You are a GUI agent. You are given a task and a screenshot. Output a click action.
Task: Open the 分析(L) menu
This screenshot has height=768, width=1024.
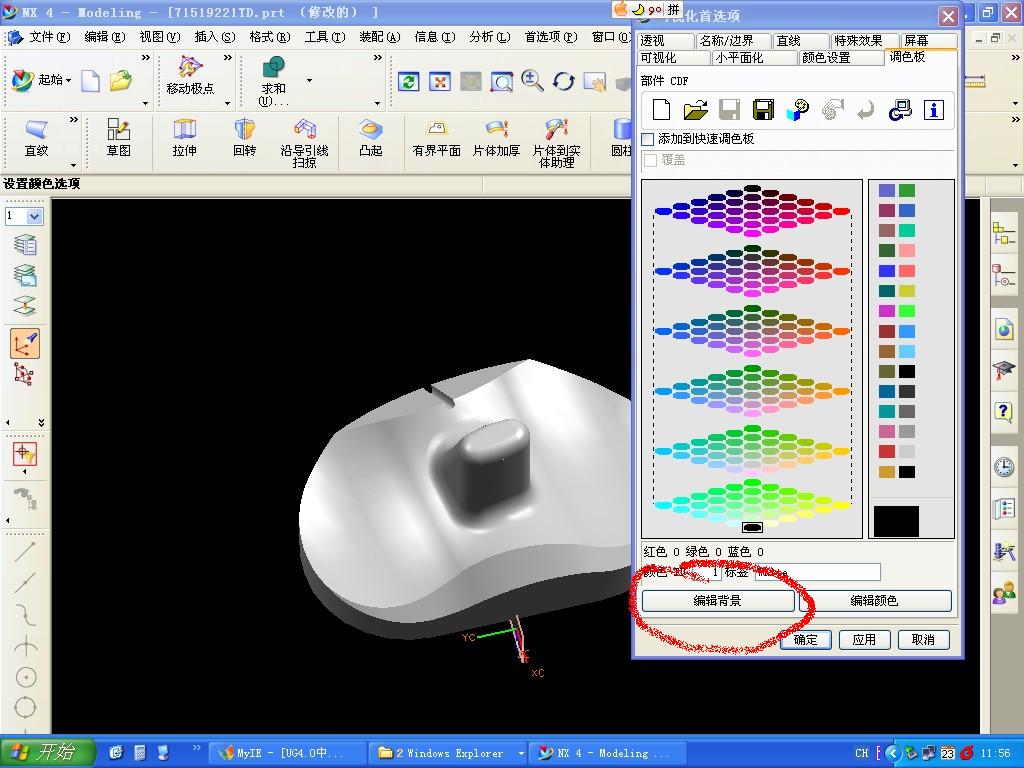click(490, 37)
